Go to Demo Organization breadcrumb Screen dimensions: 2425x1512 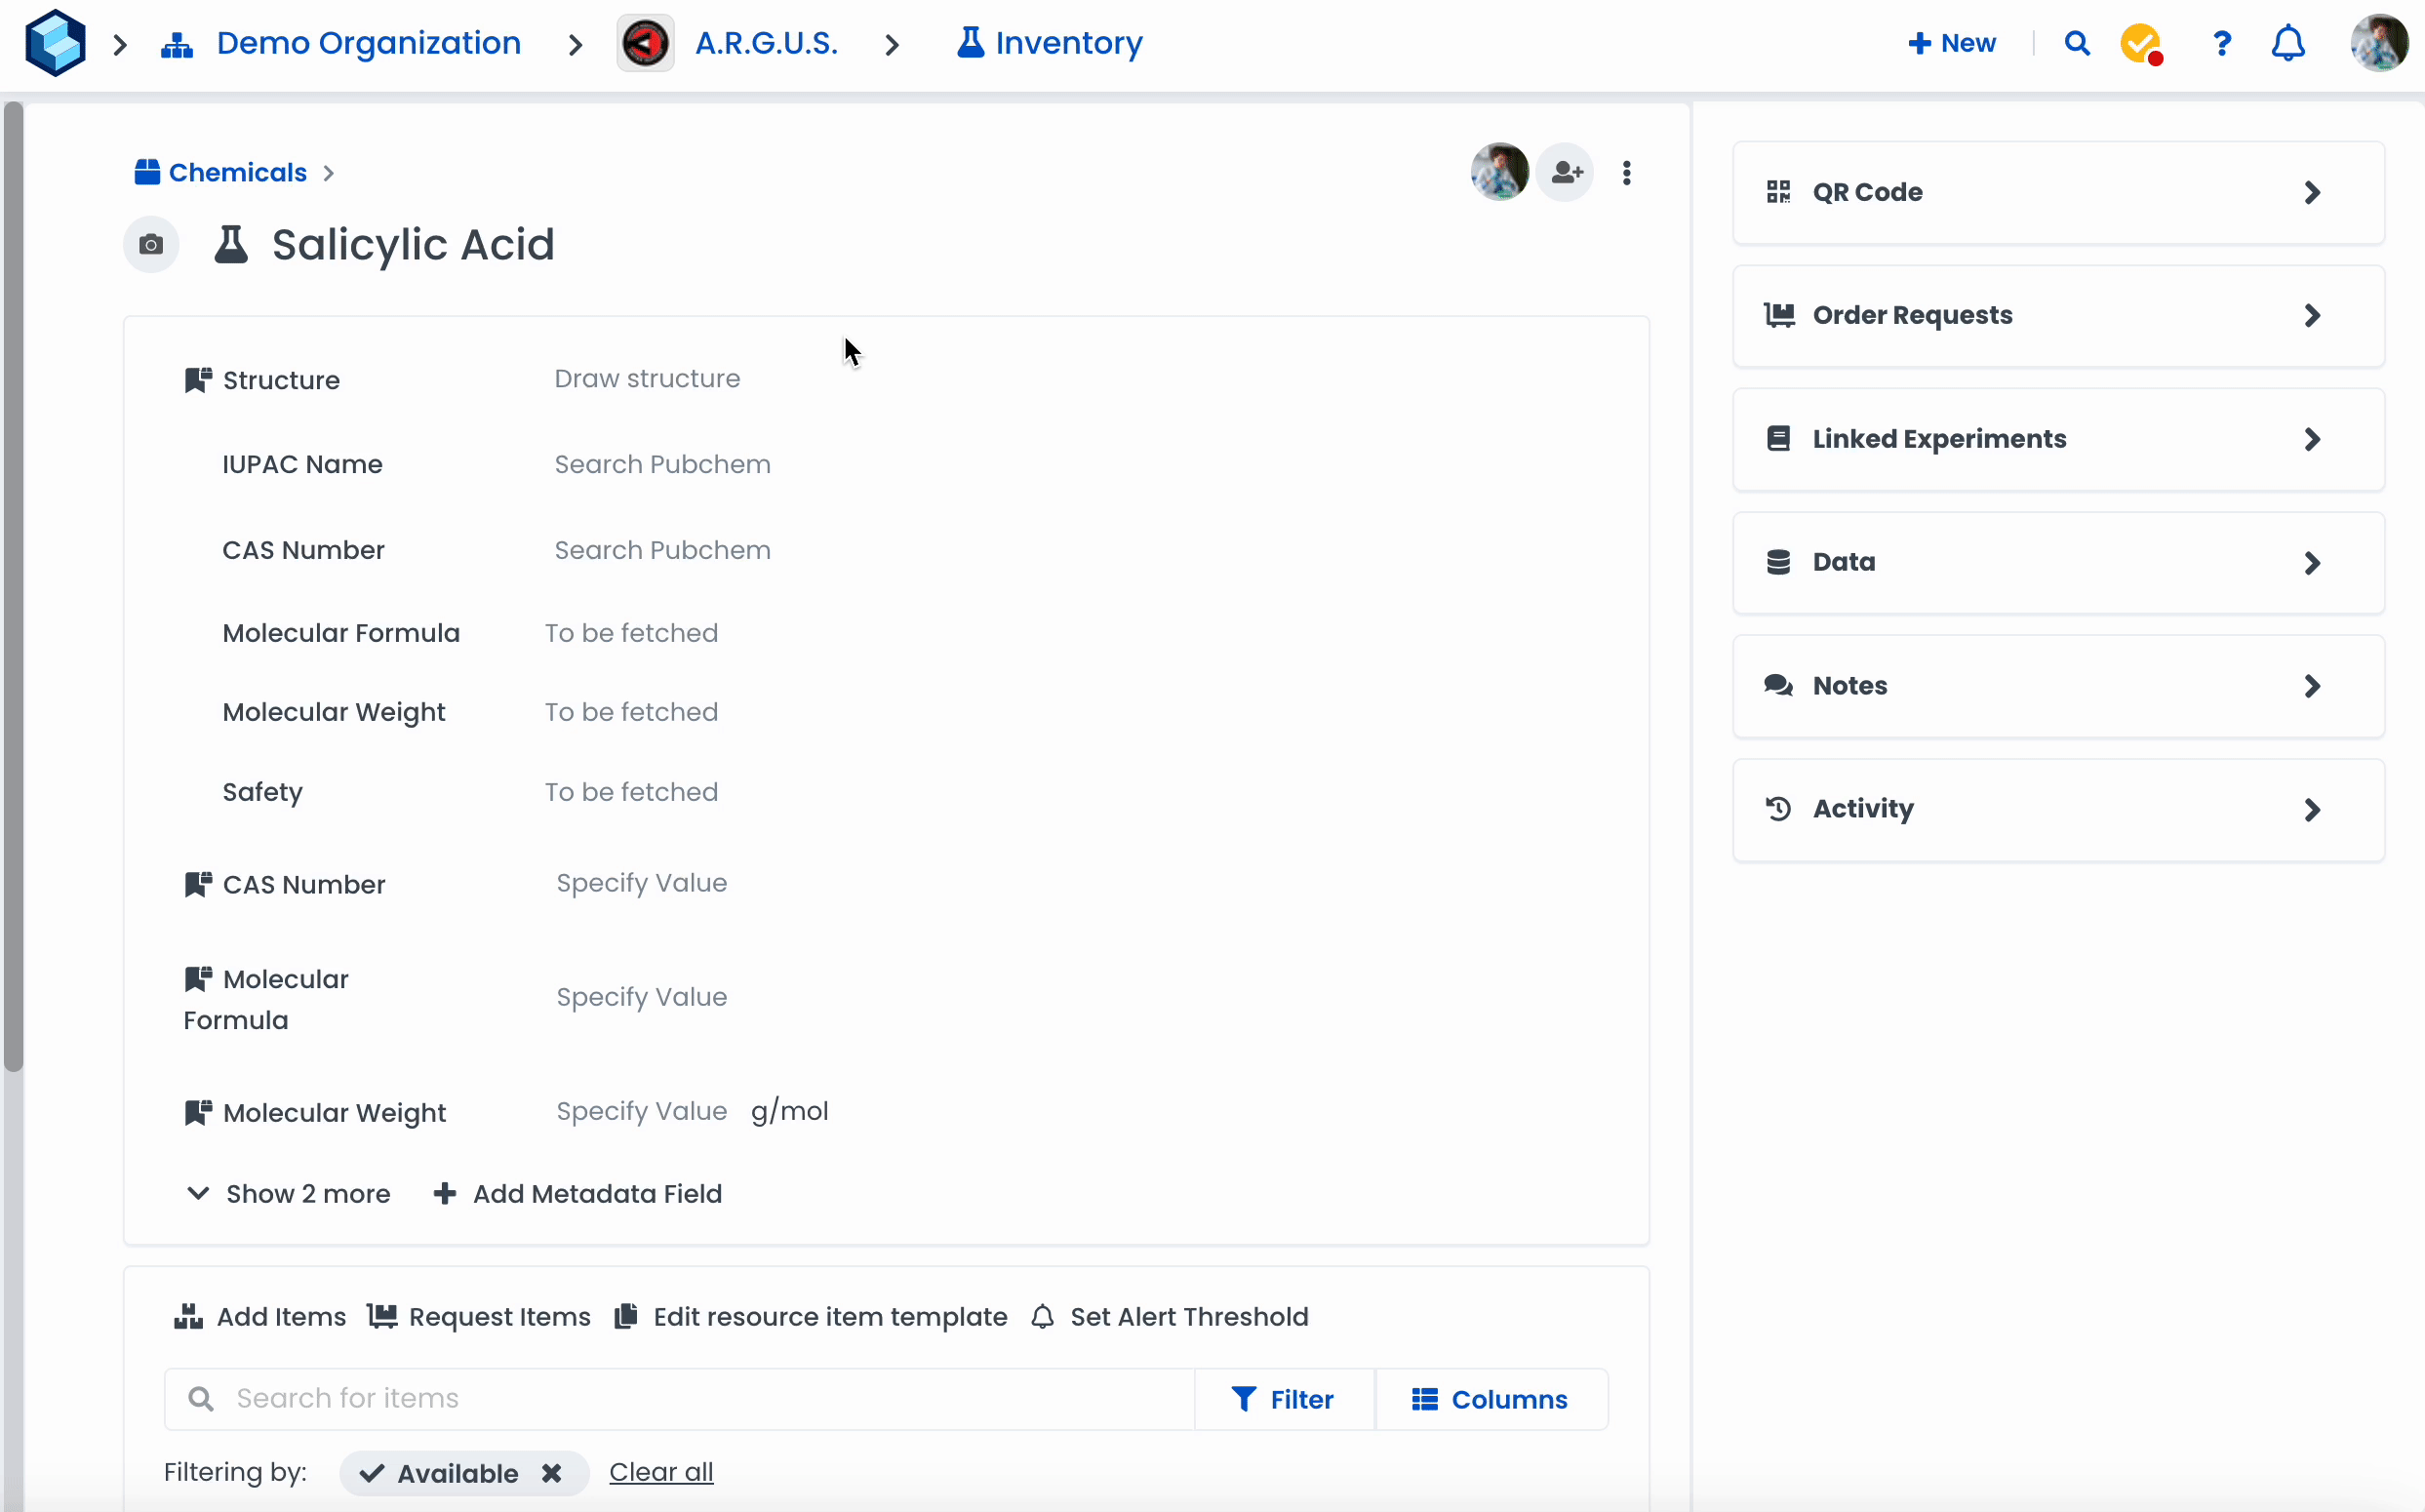(368, 43)
